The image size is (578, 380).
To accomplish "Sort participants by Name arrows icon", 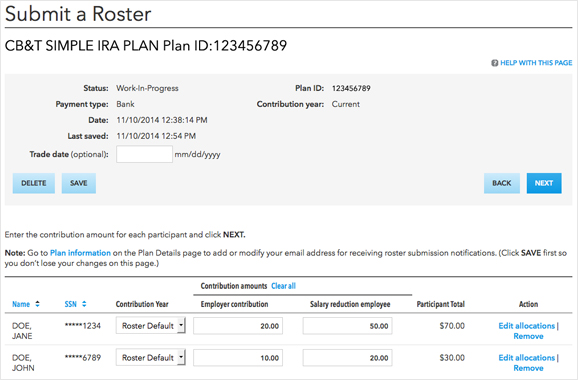I will (x=37, y=304).
